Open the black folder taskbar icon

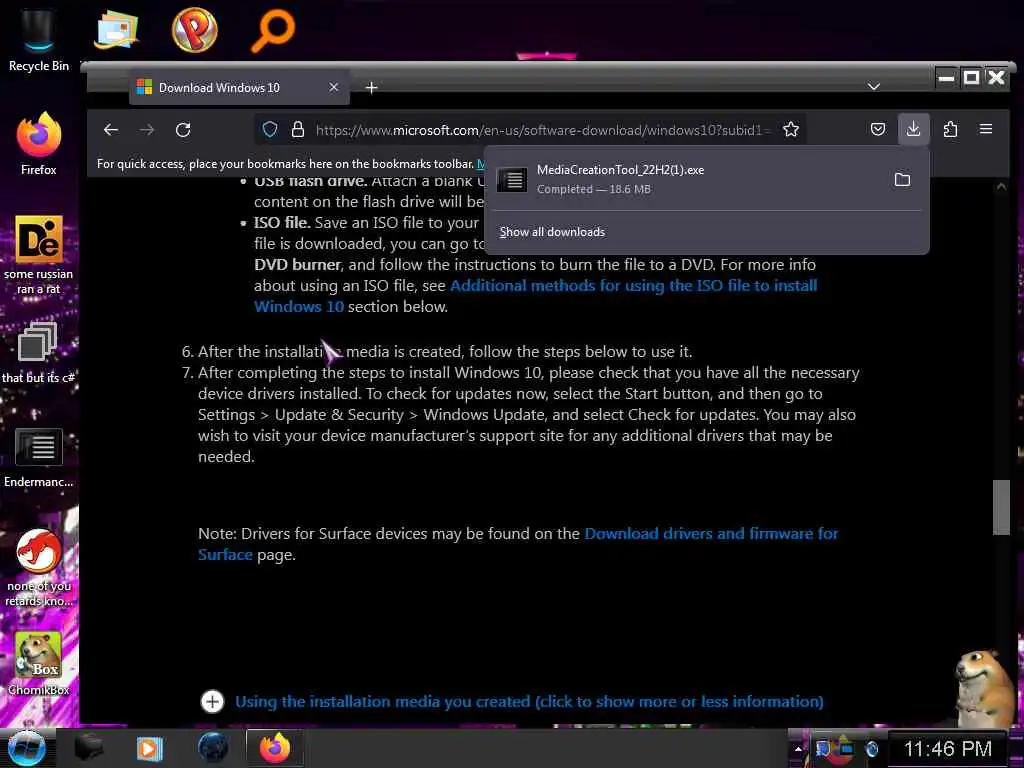pos(89,748)
